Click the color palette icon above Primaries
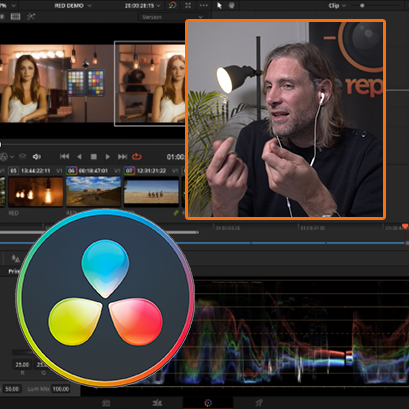The height and width of the screenshot is (409, 409). [15, 258]
